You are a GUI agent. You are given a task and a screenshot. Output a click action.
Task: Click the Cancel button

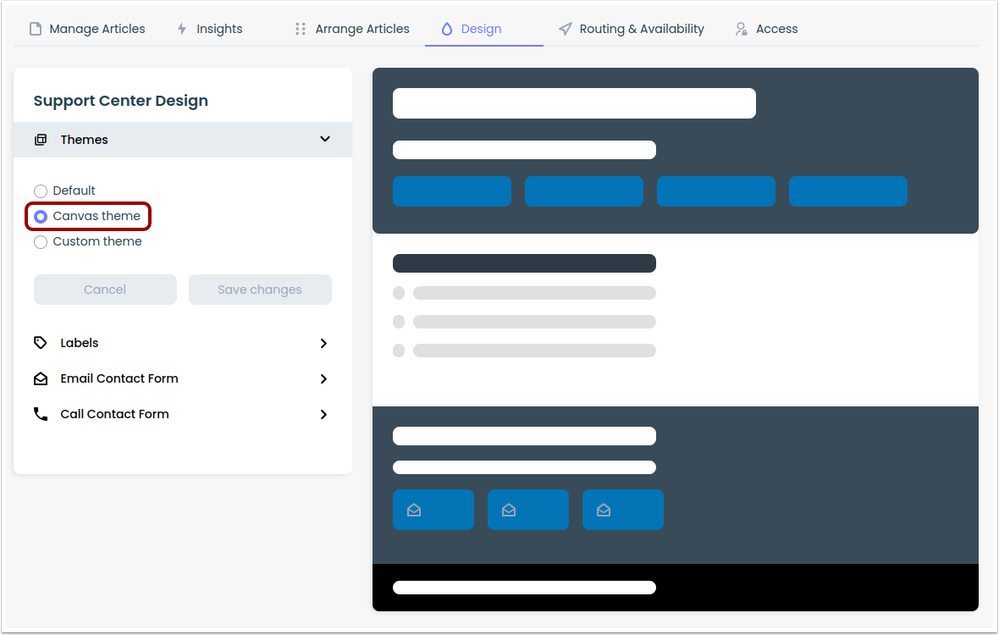[105, 289]
